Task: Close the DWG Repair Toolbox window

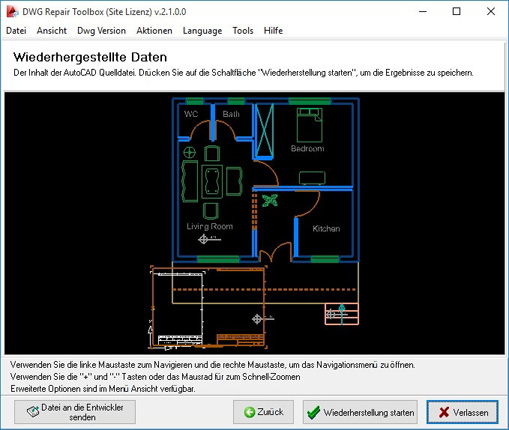Action: click(491, 12)
